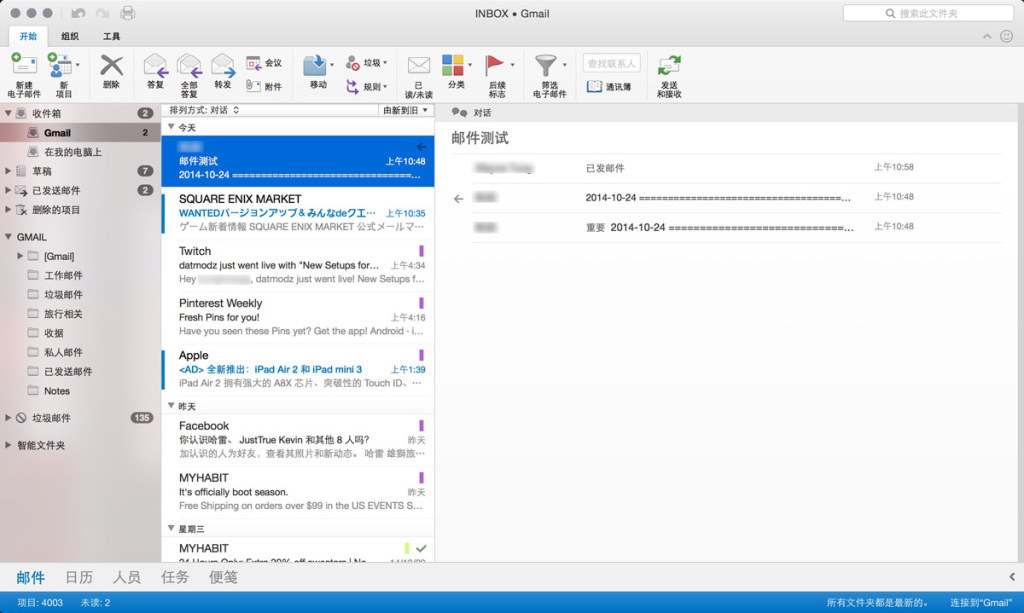Open the sort order 由新到旧 dropdown
Screen dimensions: 1024x613
(x=406, y=110)
